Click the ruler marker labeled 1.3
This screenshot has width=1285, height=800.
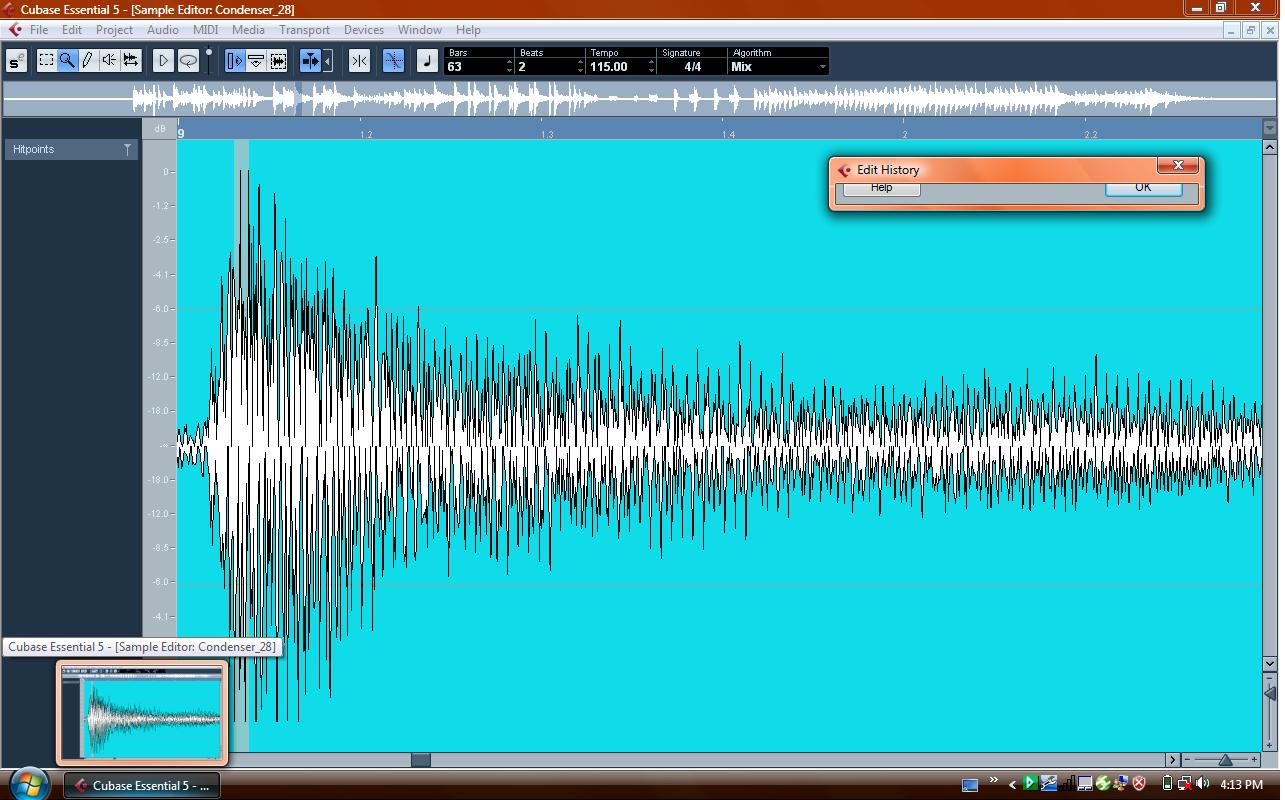[x=547, y=134]
